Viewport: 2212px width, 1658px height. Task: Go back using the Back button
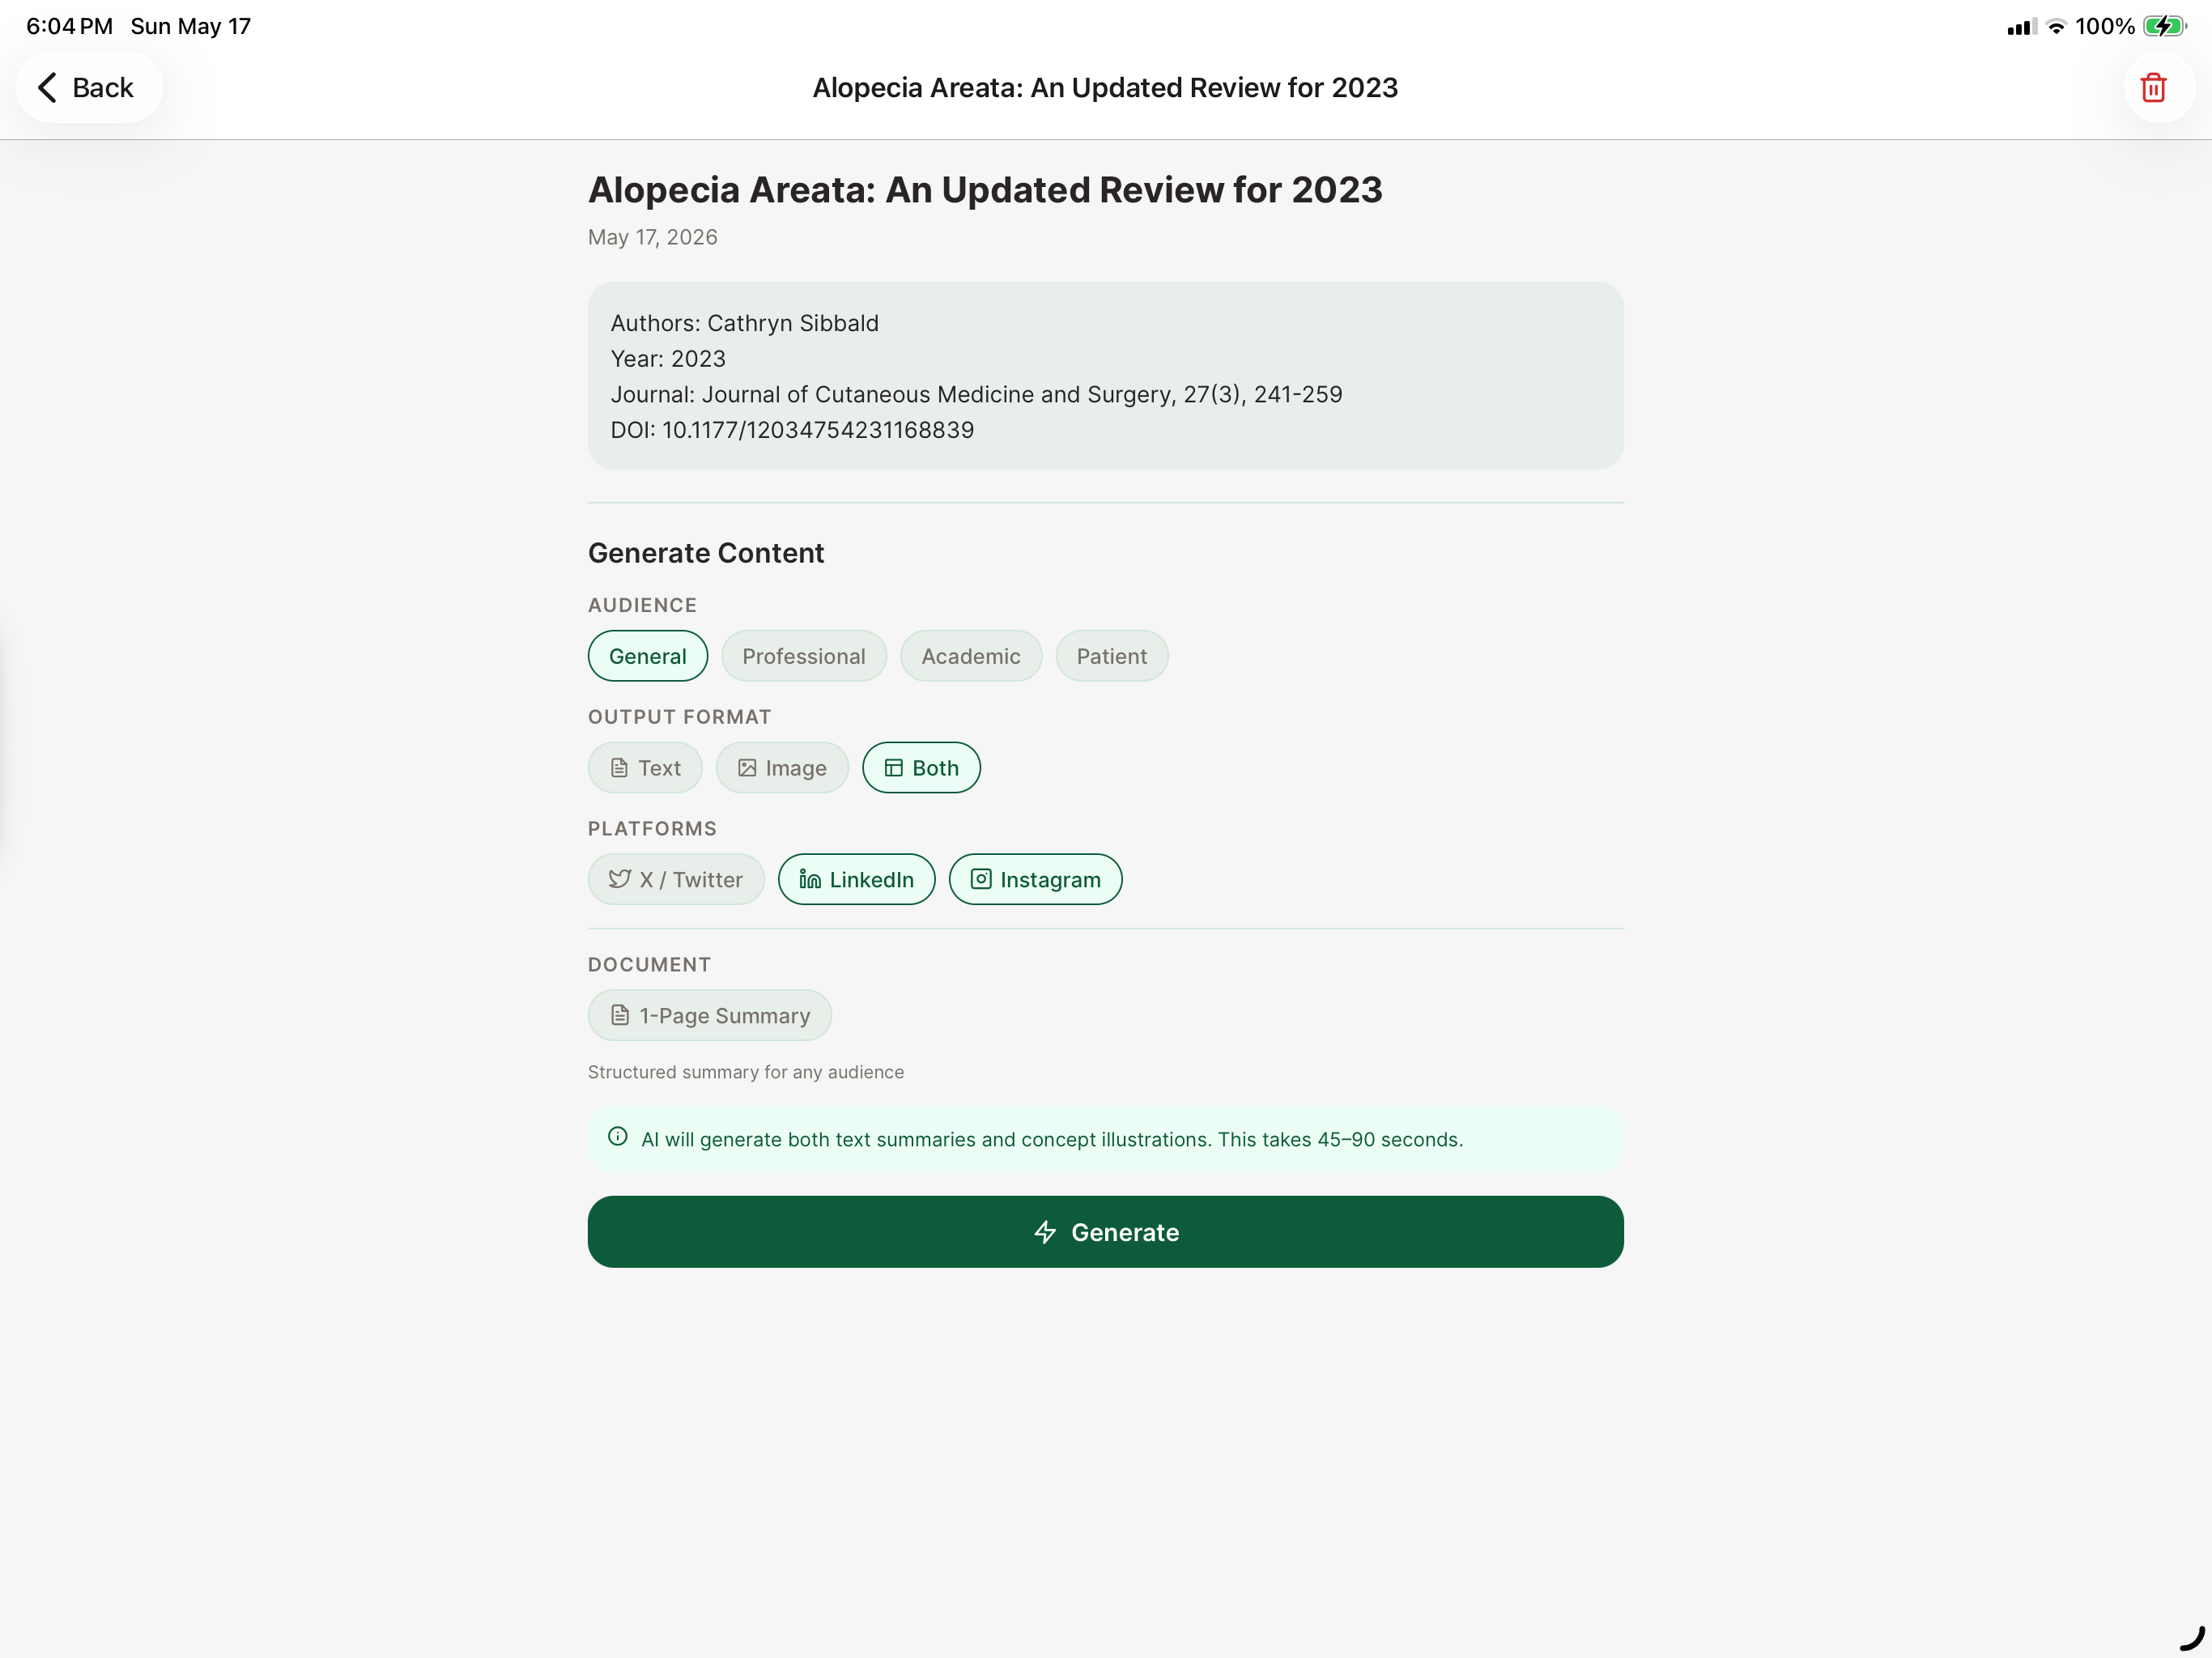point(88,88)
